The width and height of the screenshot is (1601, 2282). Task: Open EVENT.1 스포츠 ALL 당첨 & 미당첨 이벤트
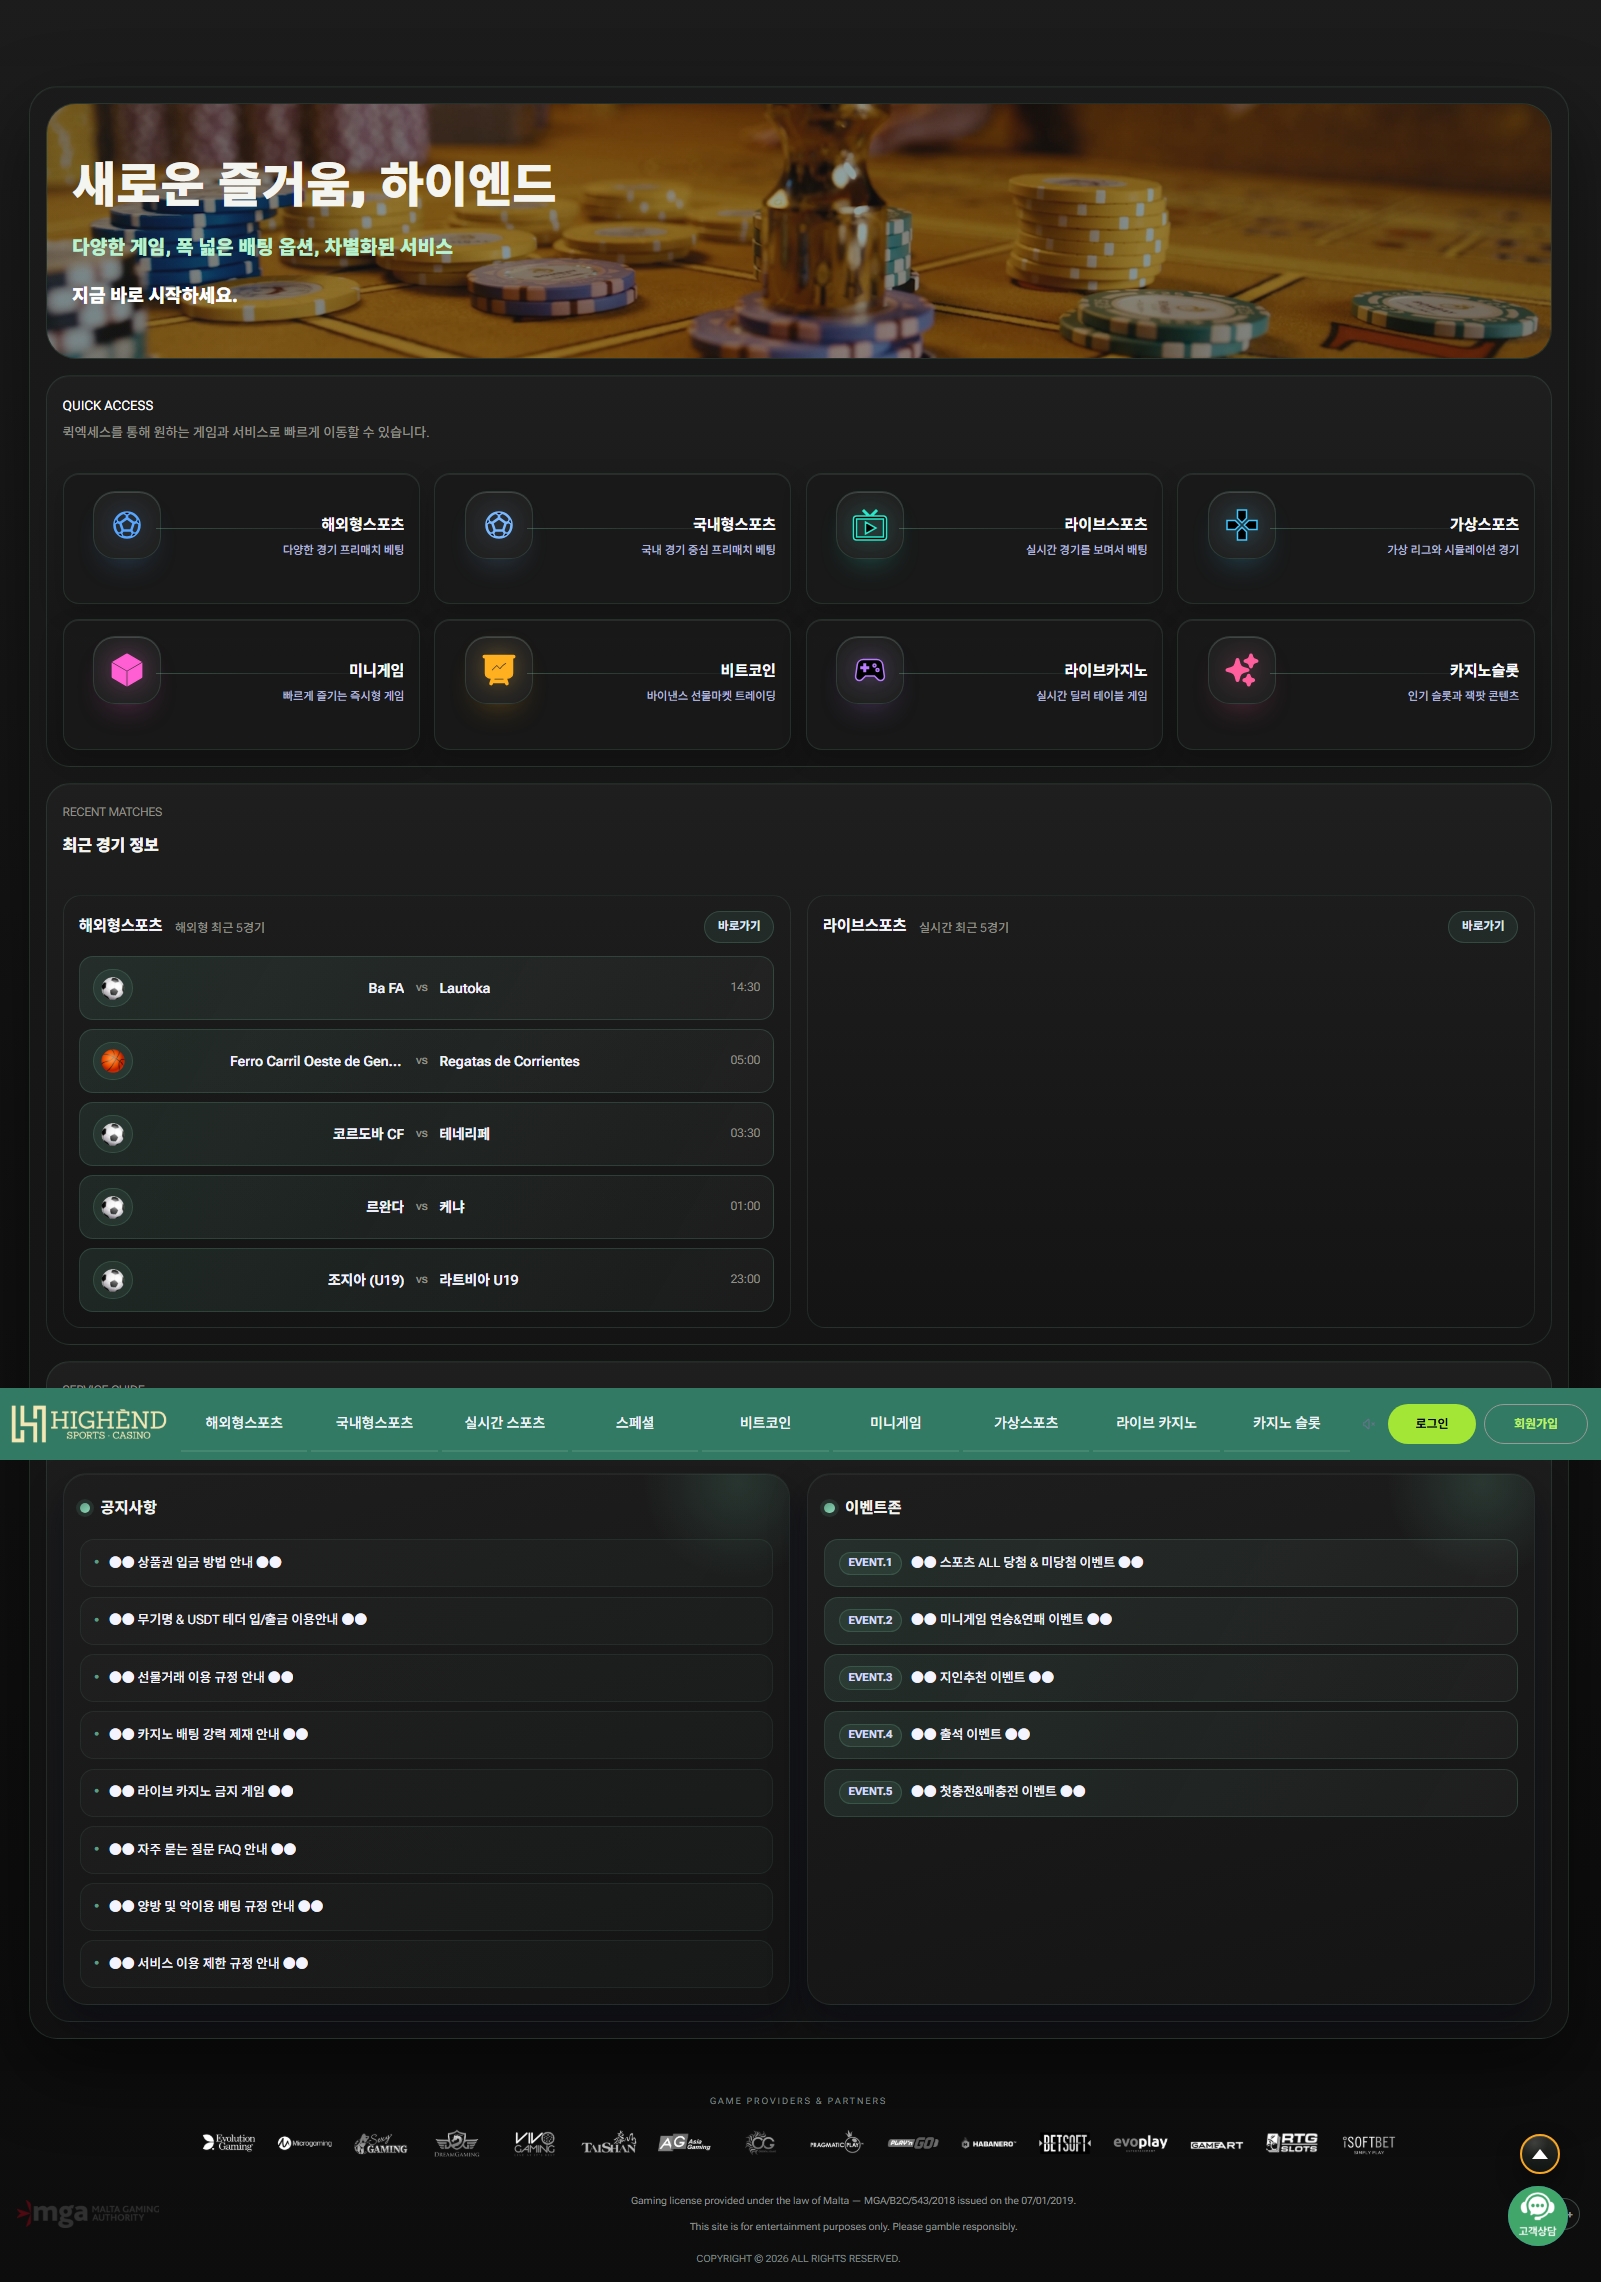(x=1170, y=1563)
